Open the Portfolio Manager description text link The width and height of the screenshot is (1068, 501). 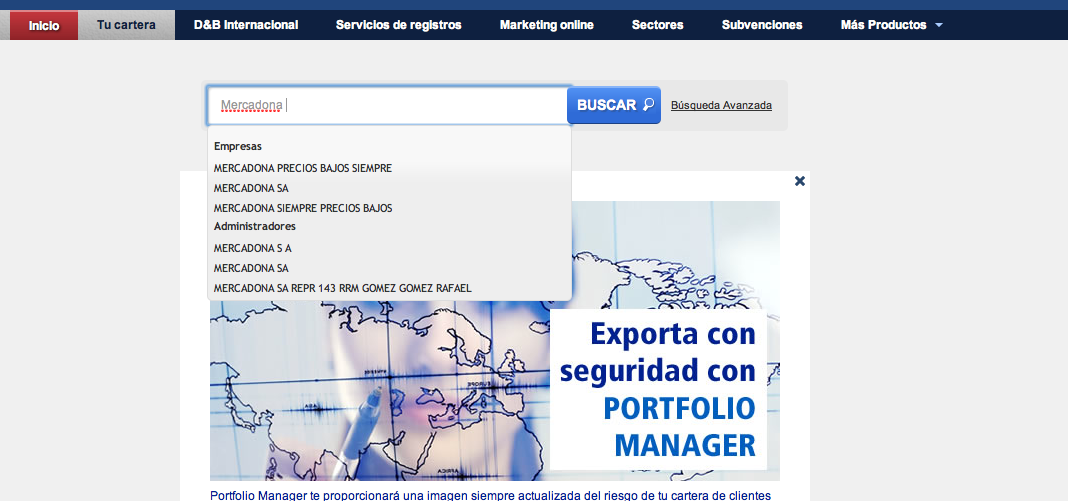click(490, 494)
